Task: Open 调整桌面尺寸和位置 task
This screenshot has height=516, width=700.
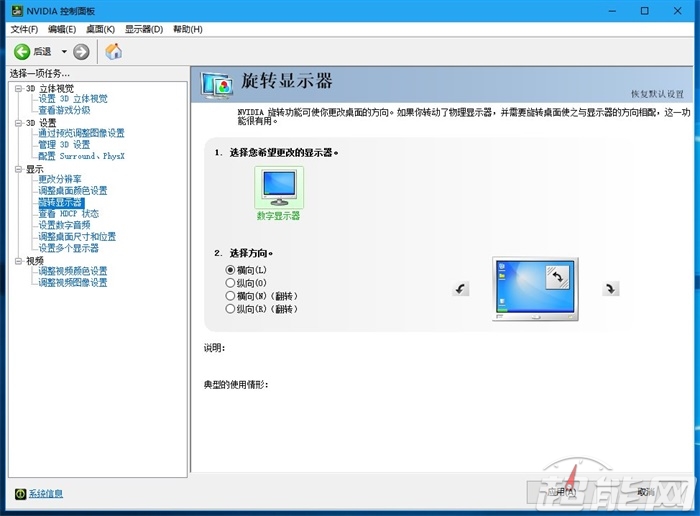Action: click(77, 237)
